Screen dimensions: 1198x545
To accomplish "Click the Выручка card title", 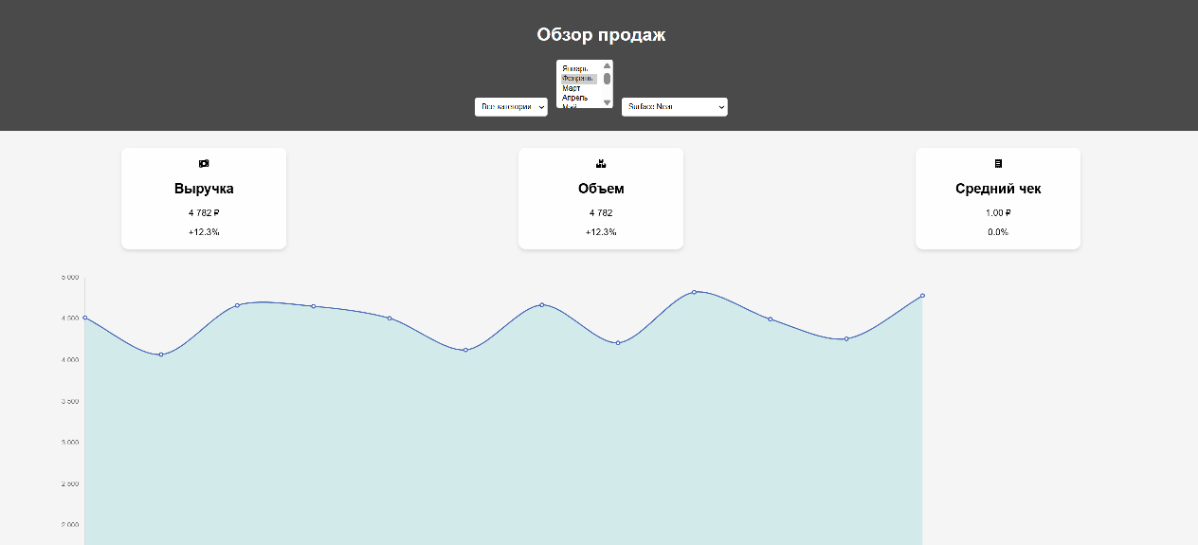I will coord(204,188).
